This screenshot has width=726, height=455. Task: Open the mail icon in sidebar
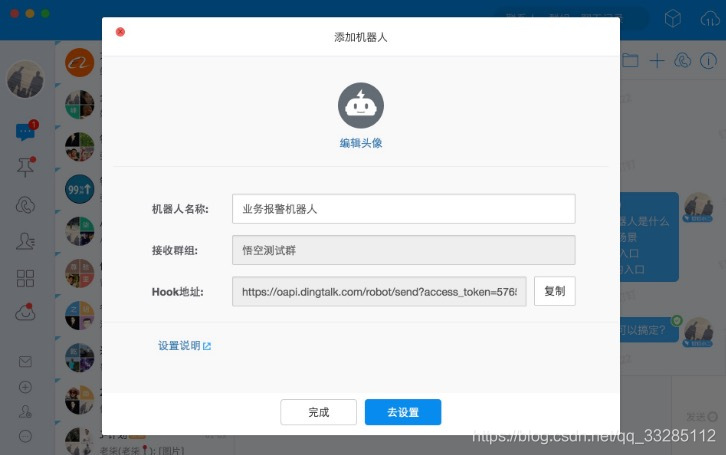(x=25, y=362)
